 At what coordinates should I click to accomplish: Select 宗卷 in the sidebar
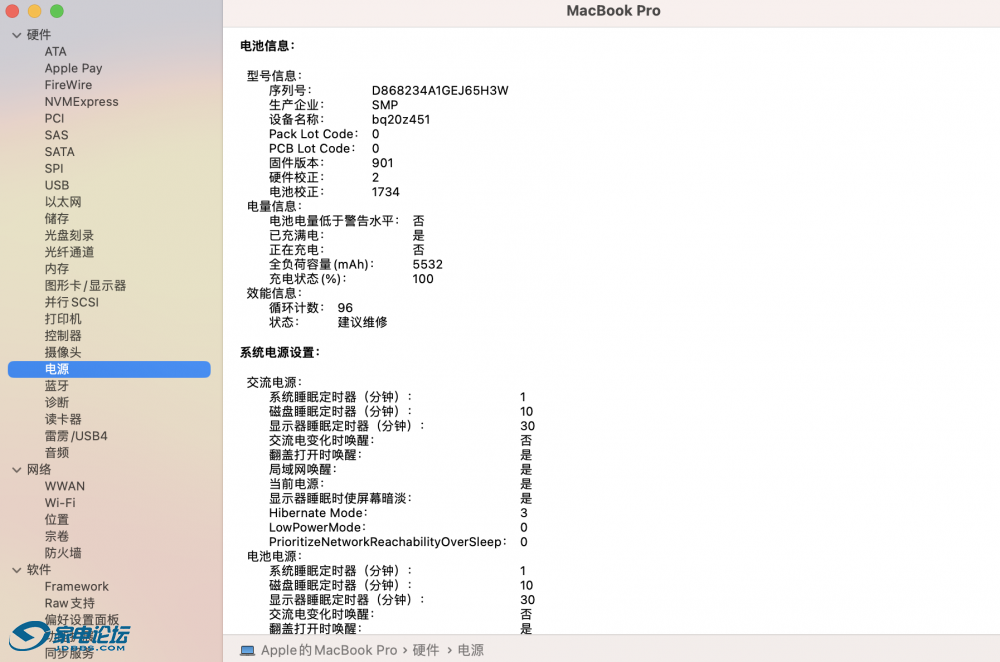[57, 536]
